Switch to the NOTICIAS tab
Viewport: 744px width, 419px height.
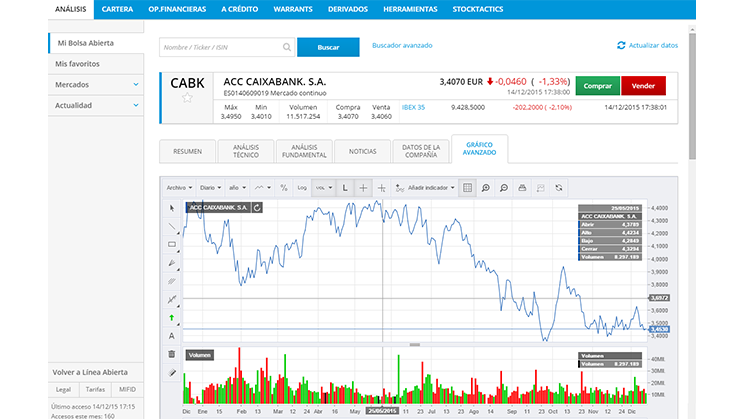(x=363, y=151)
